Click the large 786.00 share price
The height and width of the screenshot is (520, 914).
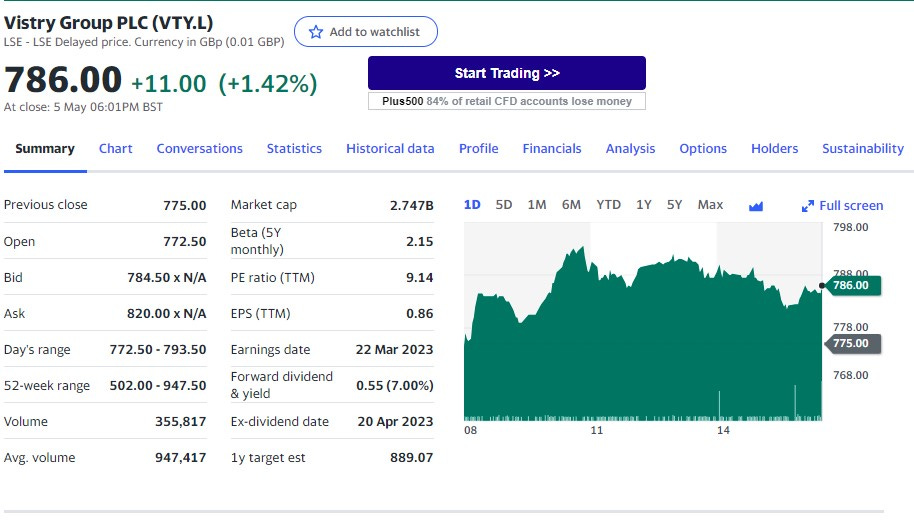[x=63, y=80]
